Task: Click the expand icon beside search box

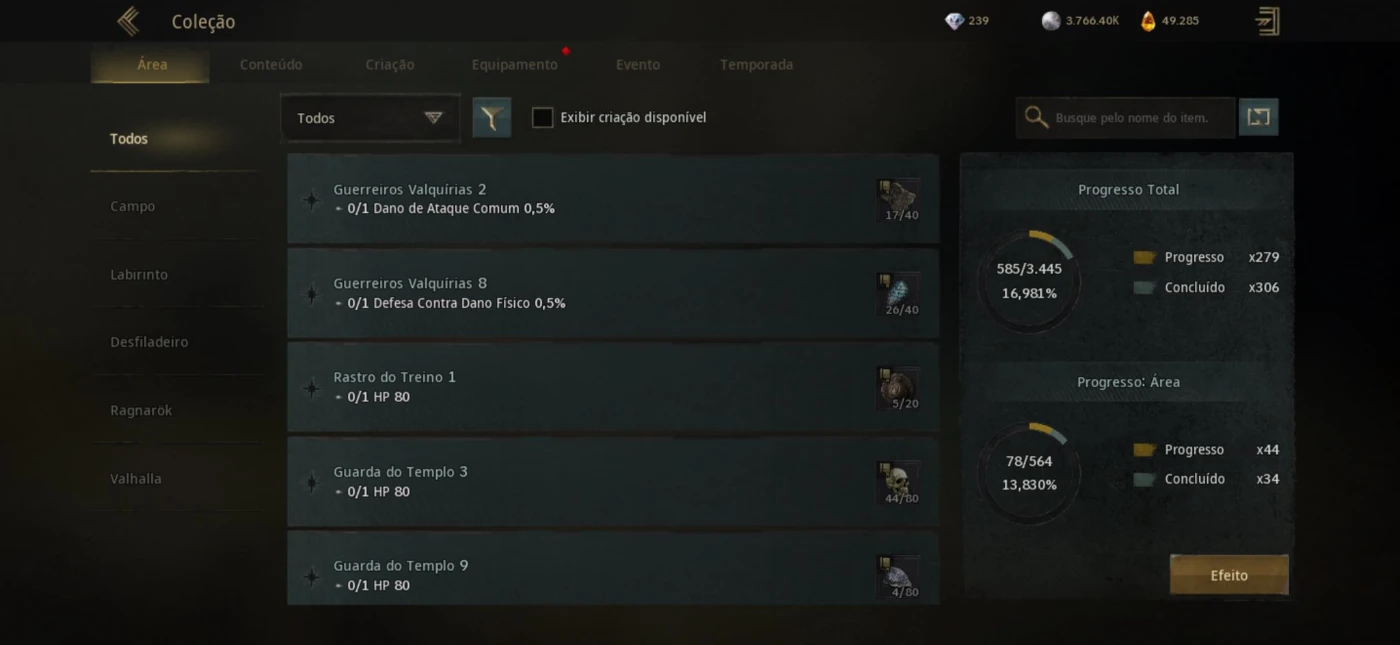Action: pyautogui.click(x=1259, y=117)
